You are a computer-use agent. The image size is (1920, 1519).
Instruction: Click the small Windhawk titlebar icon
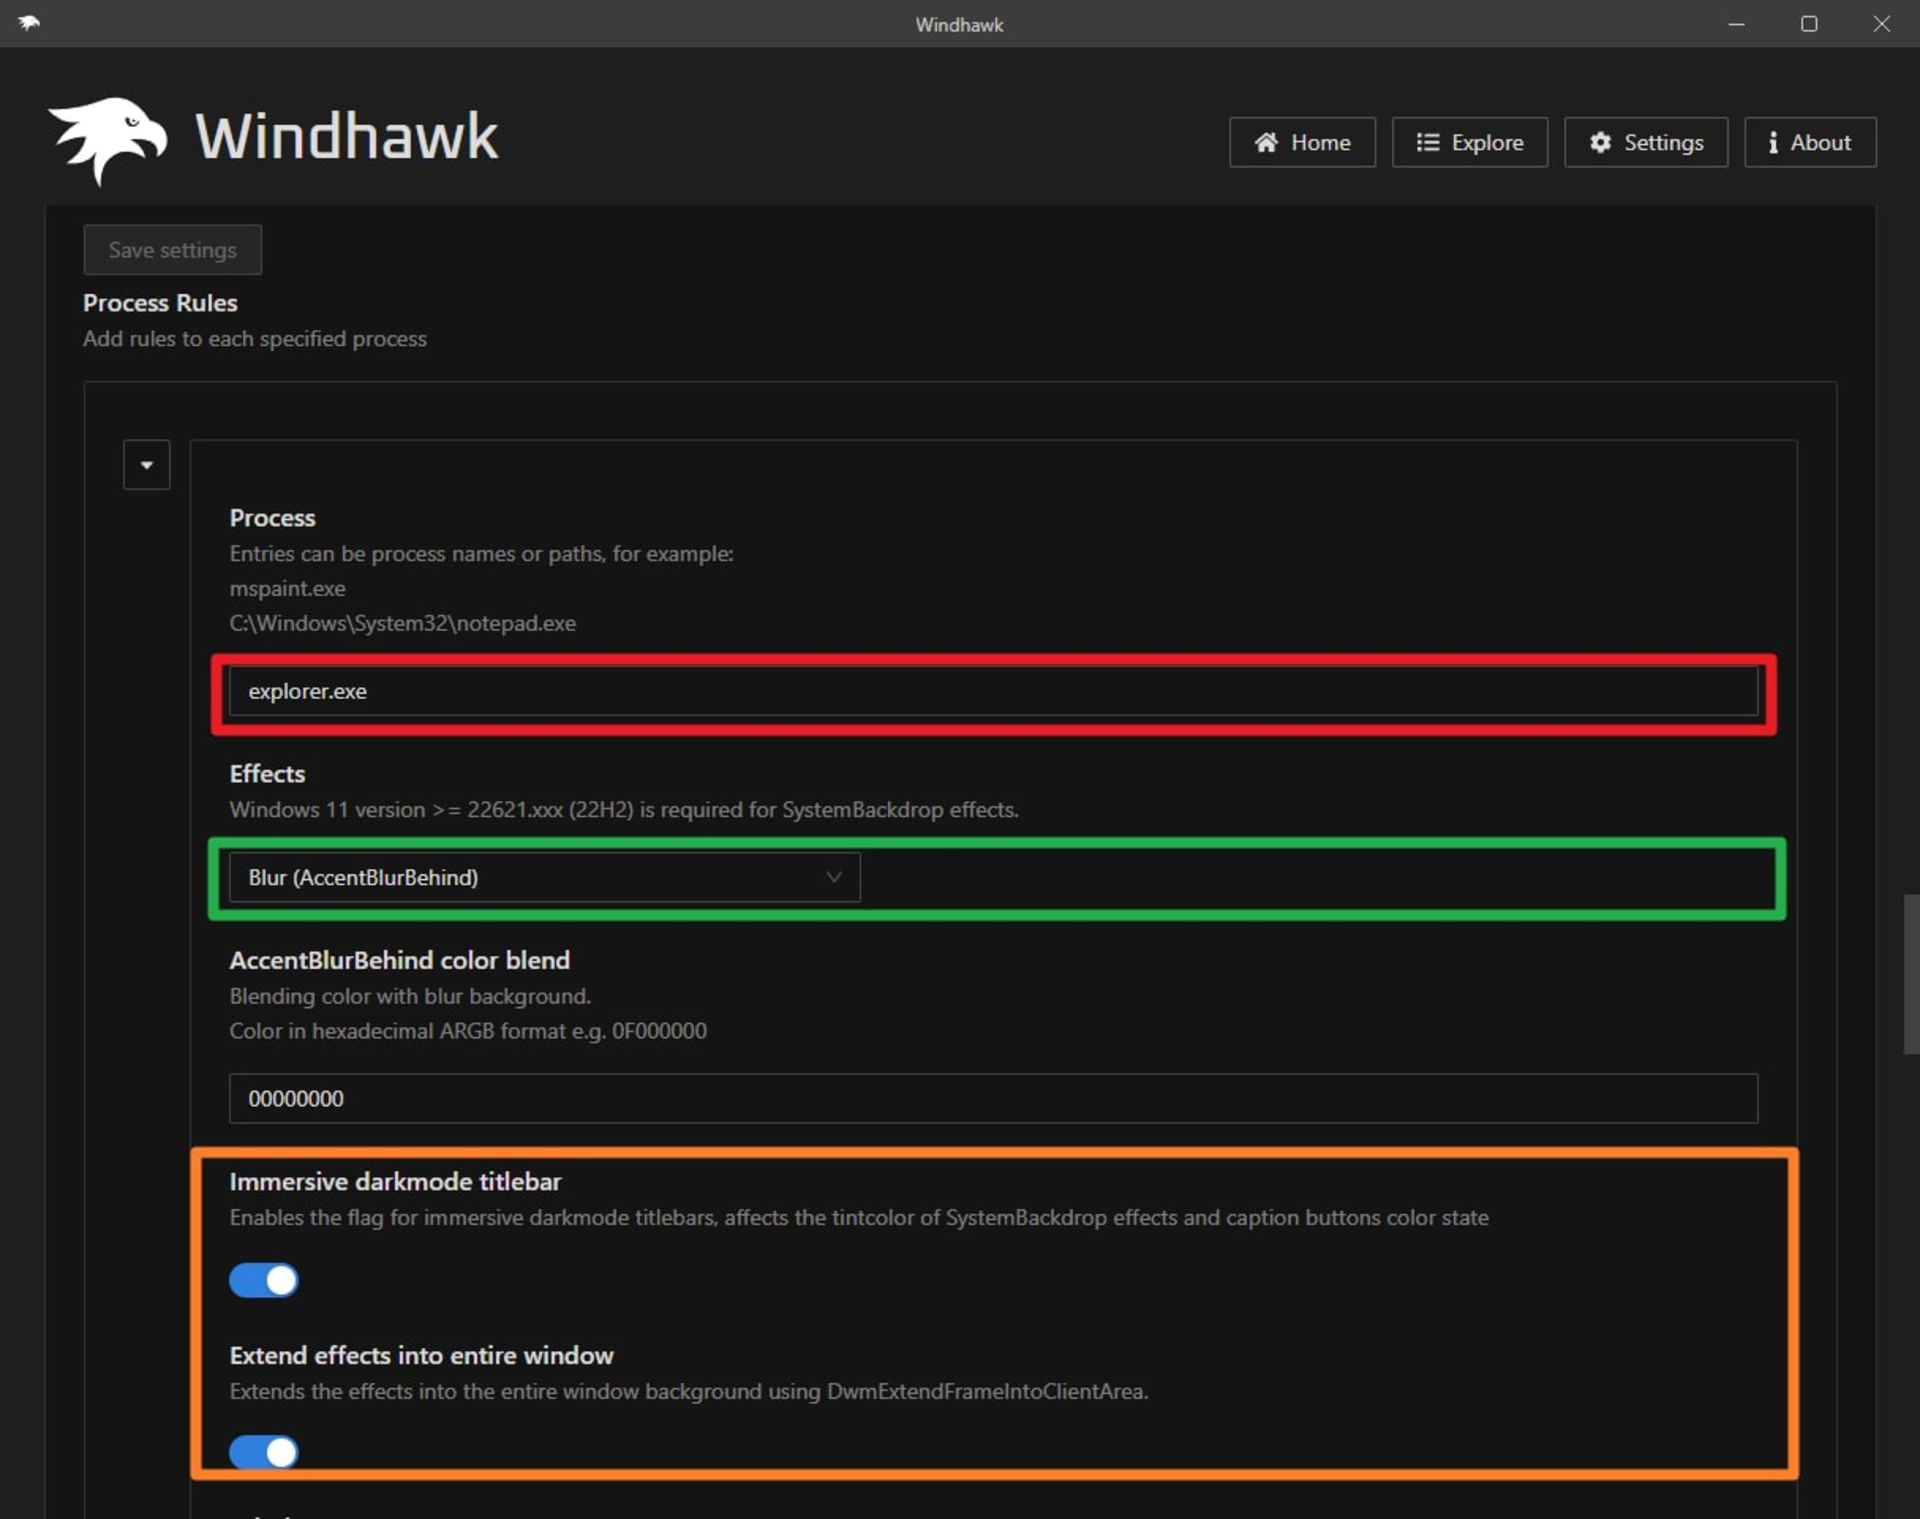tap(28, 23)
